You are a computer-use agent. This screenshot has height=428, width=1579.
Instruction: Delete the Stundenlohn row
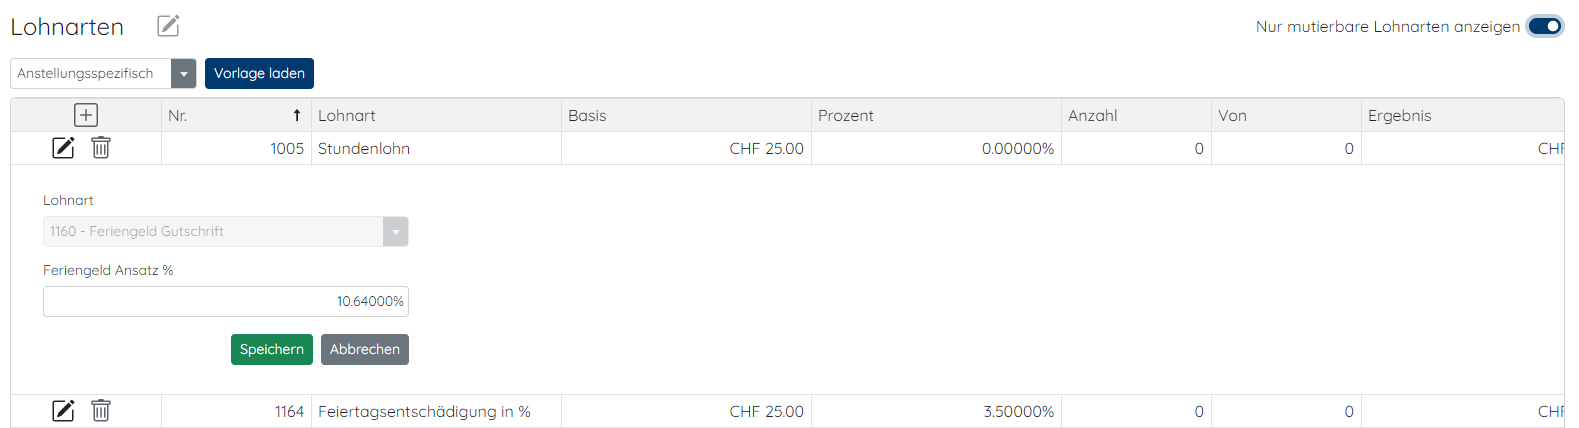click(x=101, y=148)
